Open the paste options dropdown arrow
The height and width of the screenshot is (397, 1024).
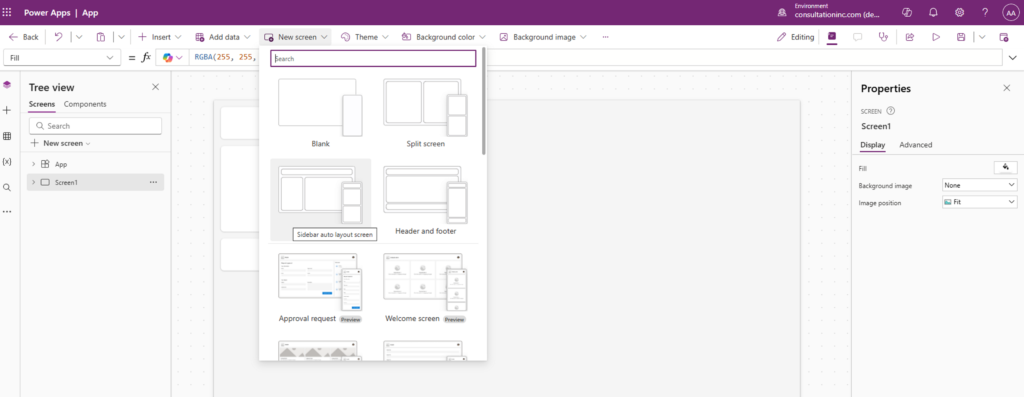coord(121,37)
